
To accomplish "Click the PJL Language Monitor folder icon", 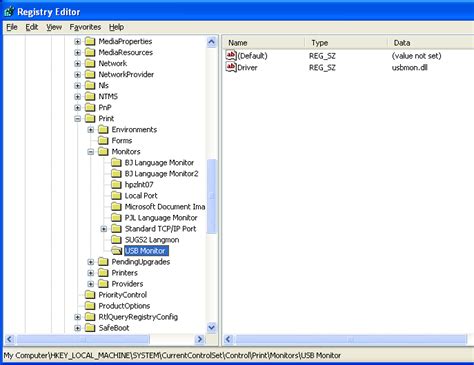I will (116, 217).
